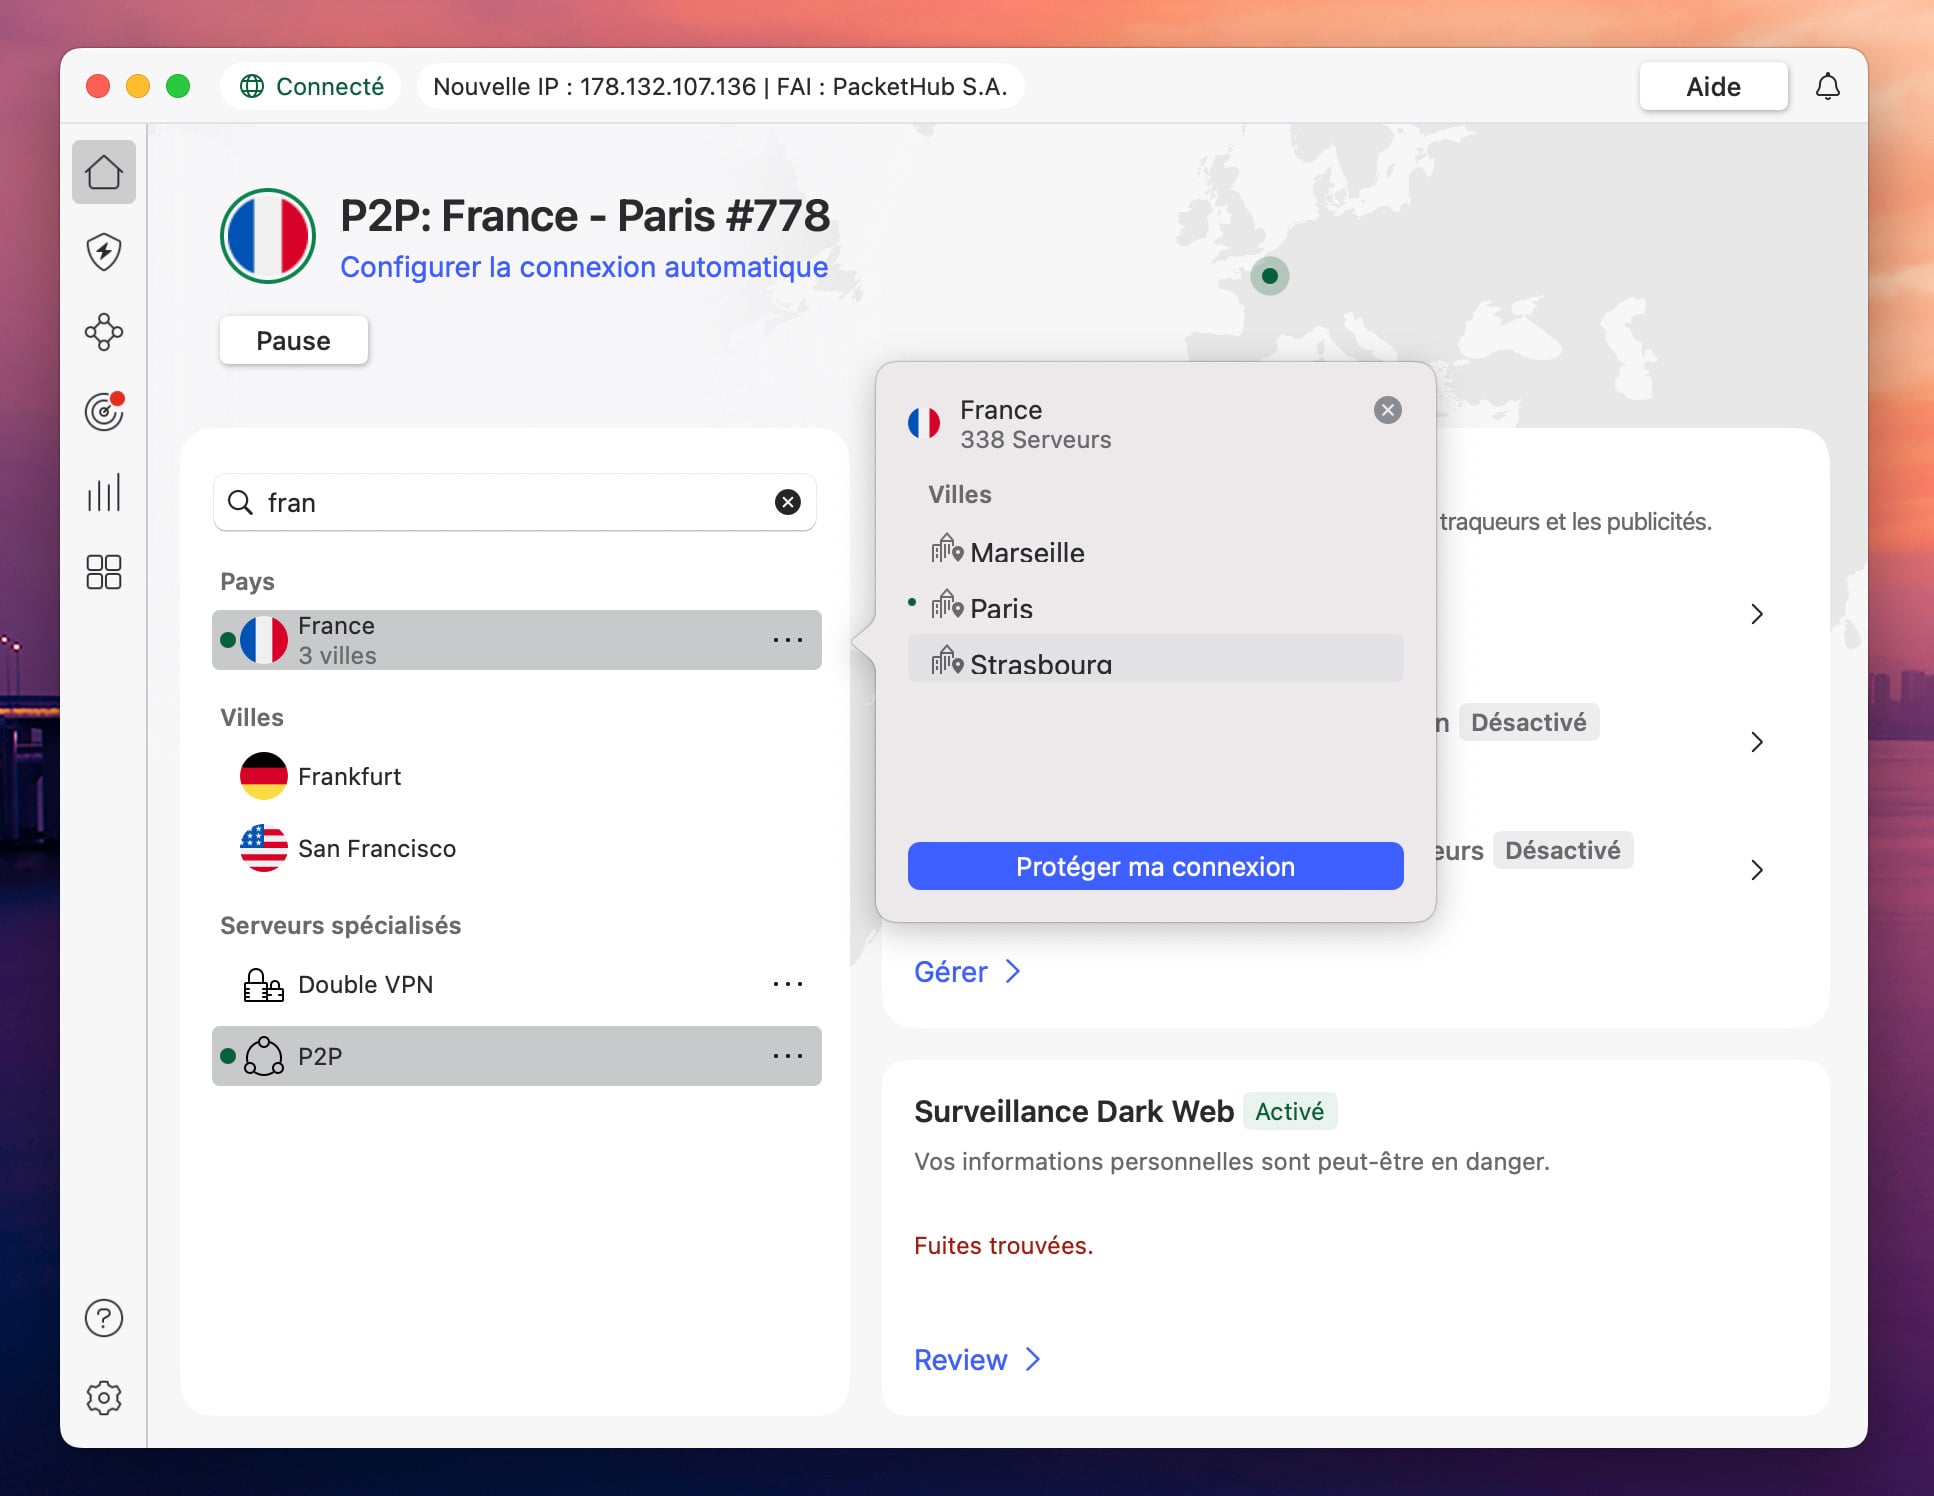1934x1496 pixels.
Task: Open the three-dot menu for P2P servers
Action: (789, 1056)
